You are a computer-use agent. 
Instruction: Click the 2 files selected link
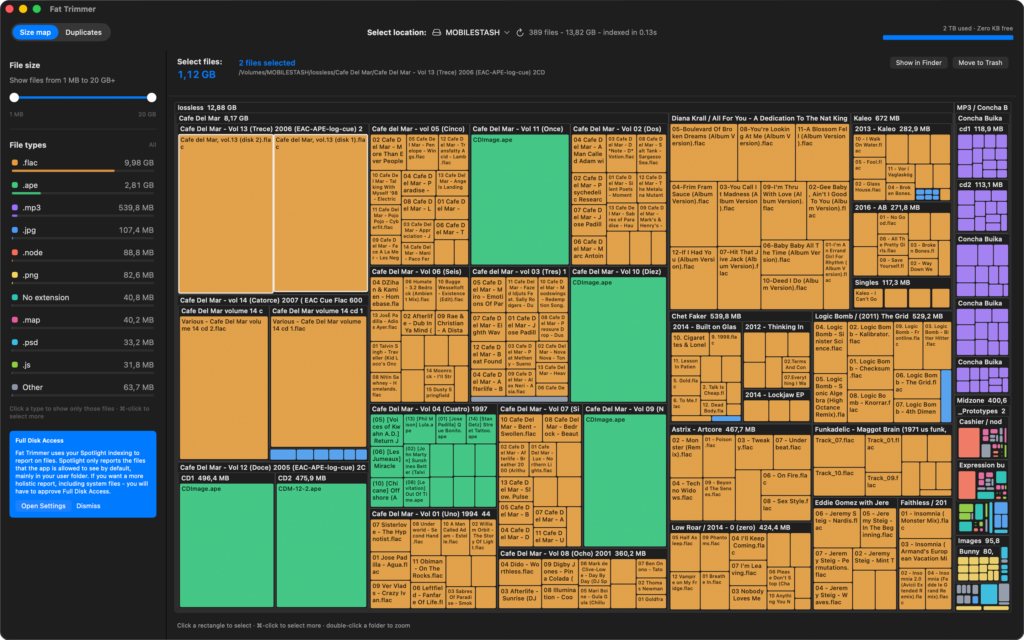pos(266,63)
